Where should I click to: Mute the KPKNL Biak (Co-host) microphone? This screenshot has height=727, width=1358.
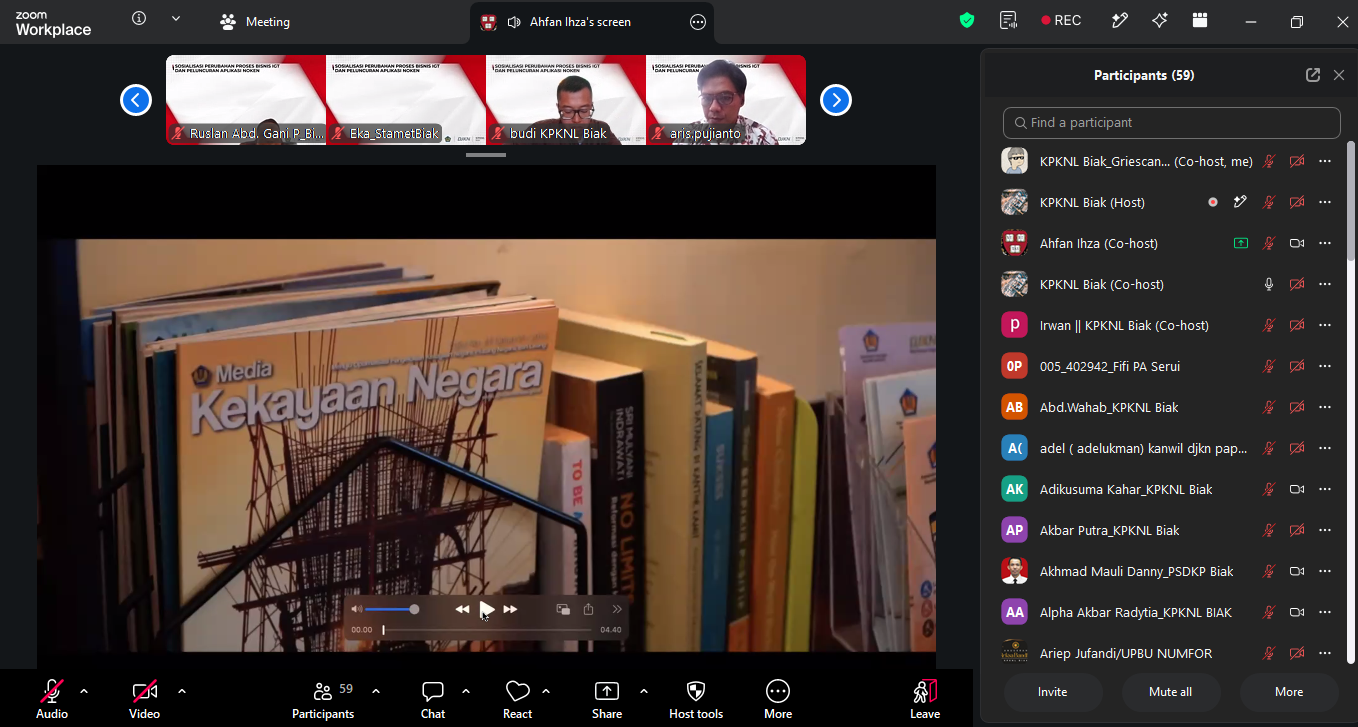1269,284
